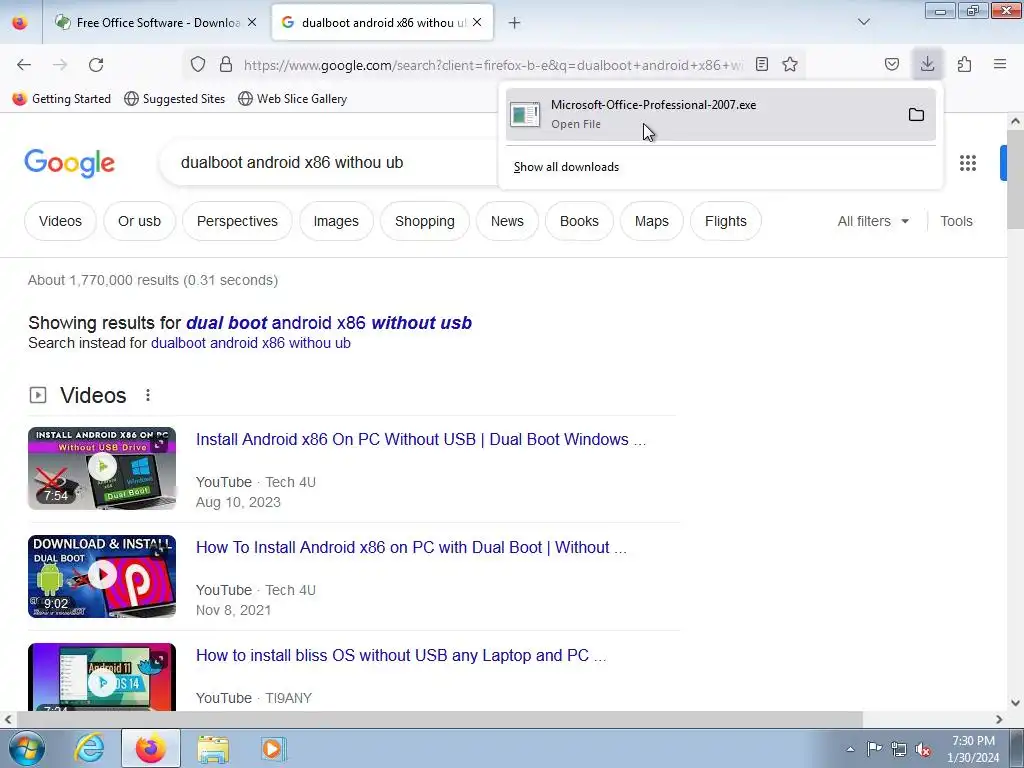The image size is (1024, 768).
Task: Click the Google logo
Action: click(69, 163)
